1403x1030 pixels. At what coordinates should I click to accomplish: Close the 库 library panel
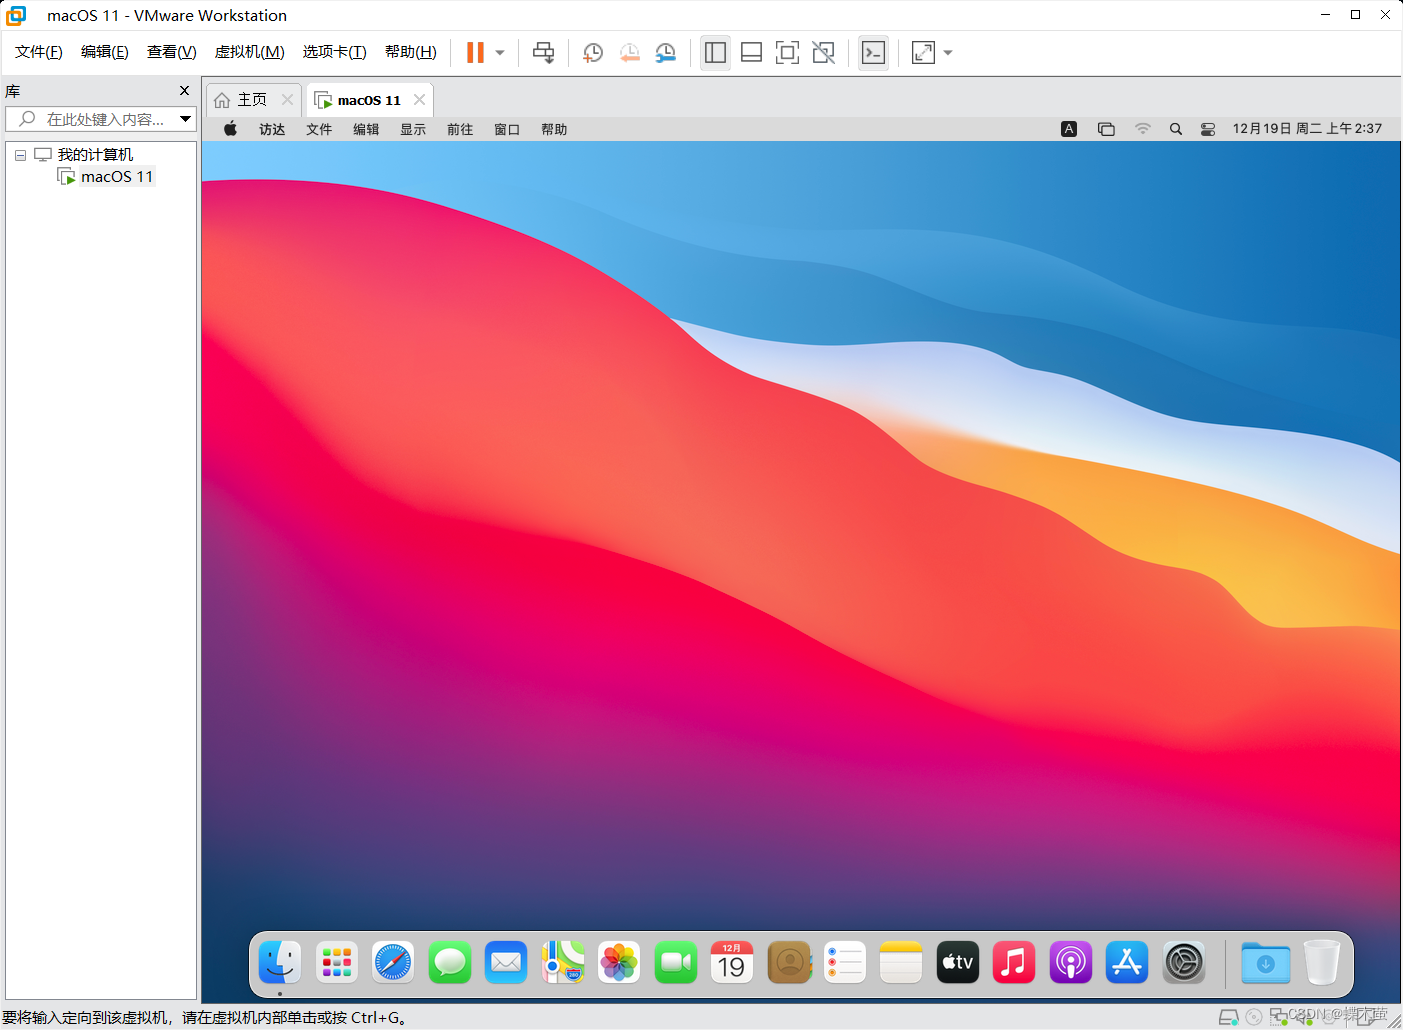click(184, 91)
